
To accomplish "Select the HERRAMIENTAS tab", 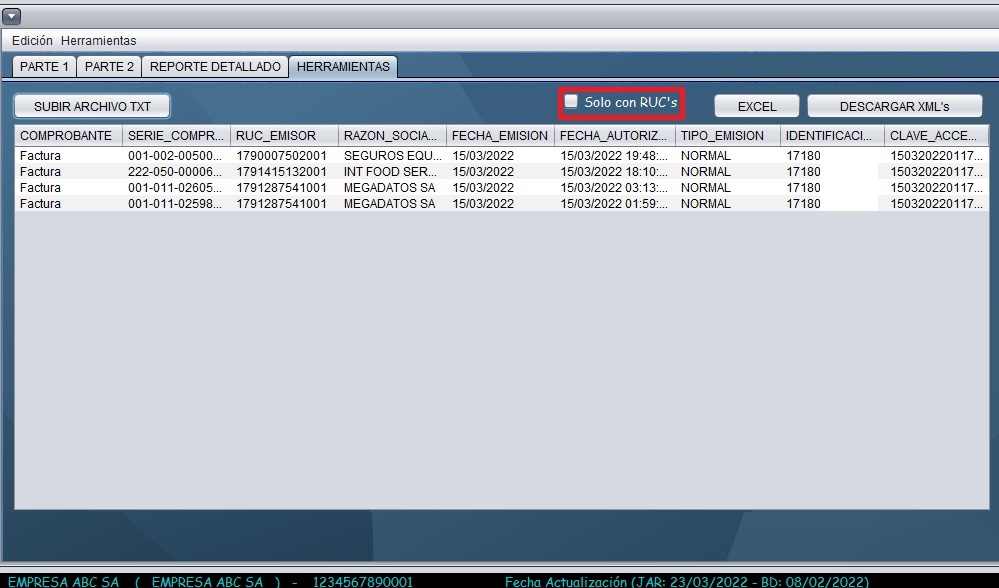I will [x=344, y=67].
